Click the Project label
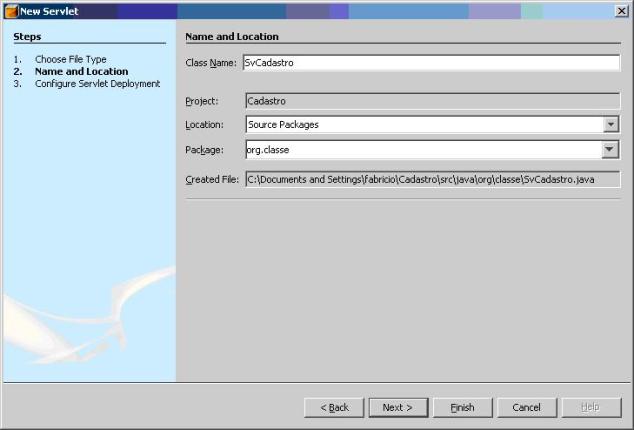The image size is (634, 430). (x=202, y=101)
